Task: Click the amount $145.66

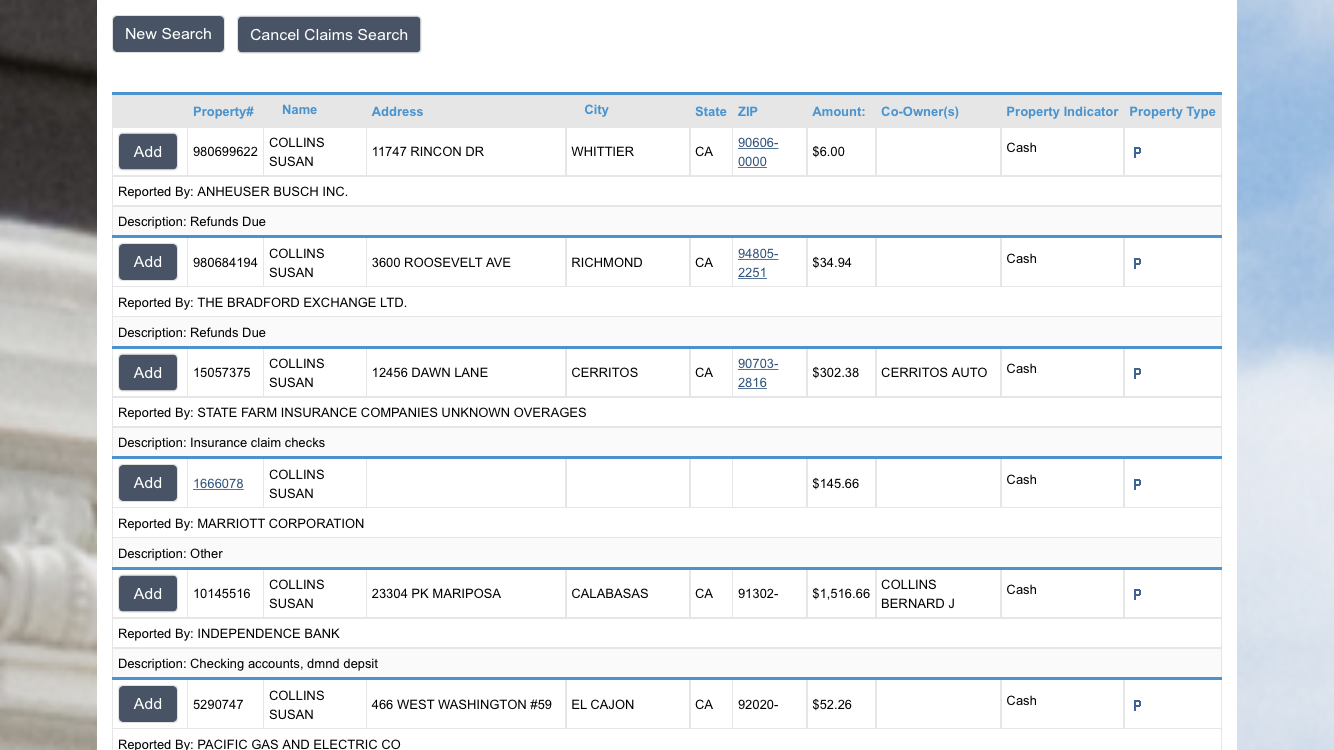Action: click(x=836, y=484)
